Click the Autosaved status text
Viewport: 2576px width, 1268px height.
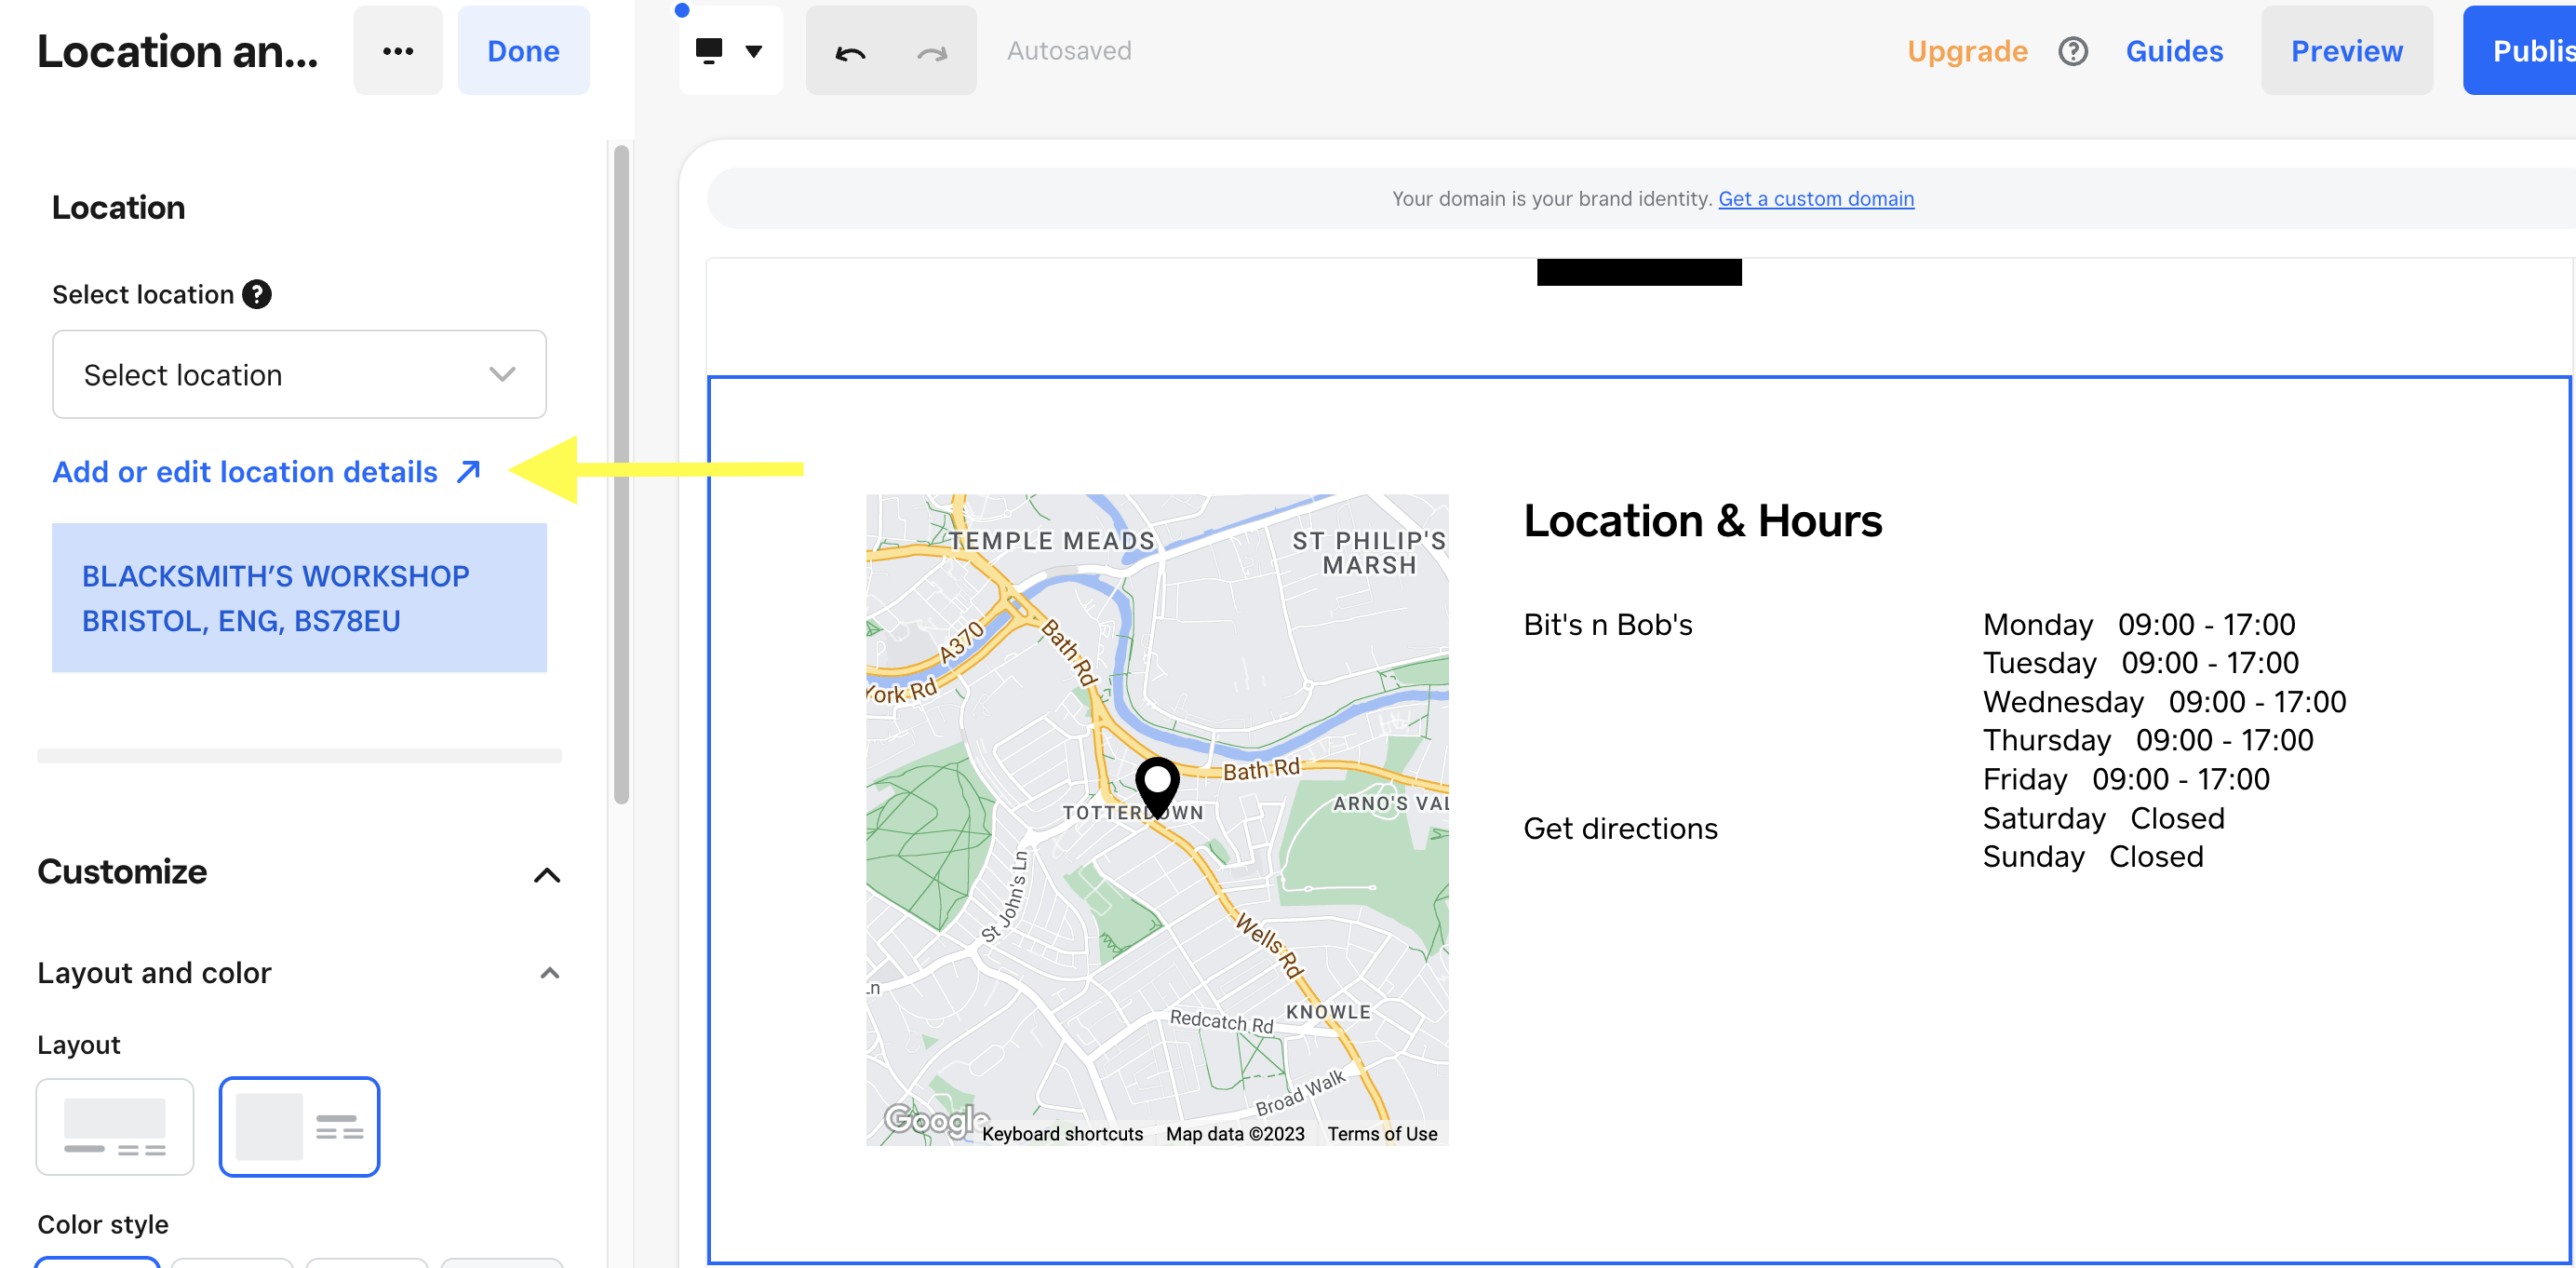click(x=1069, y=51)
